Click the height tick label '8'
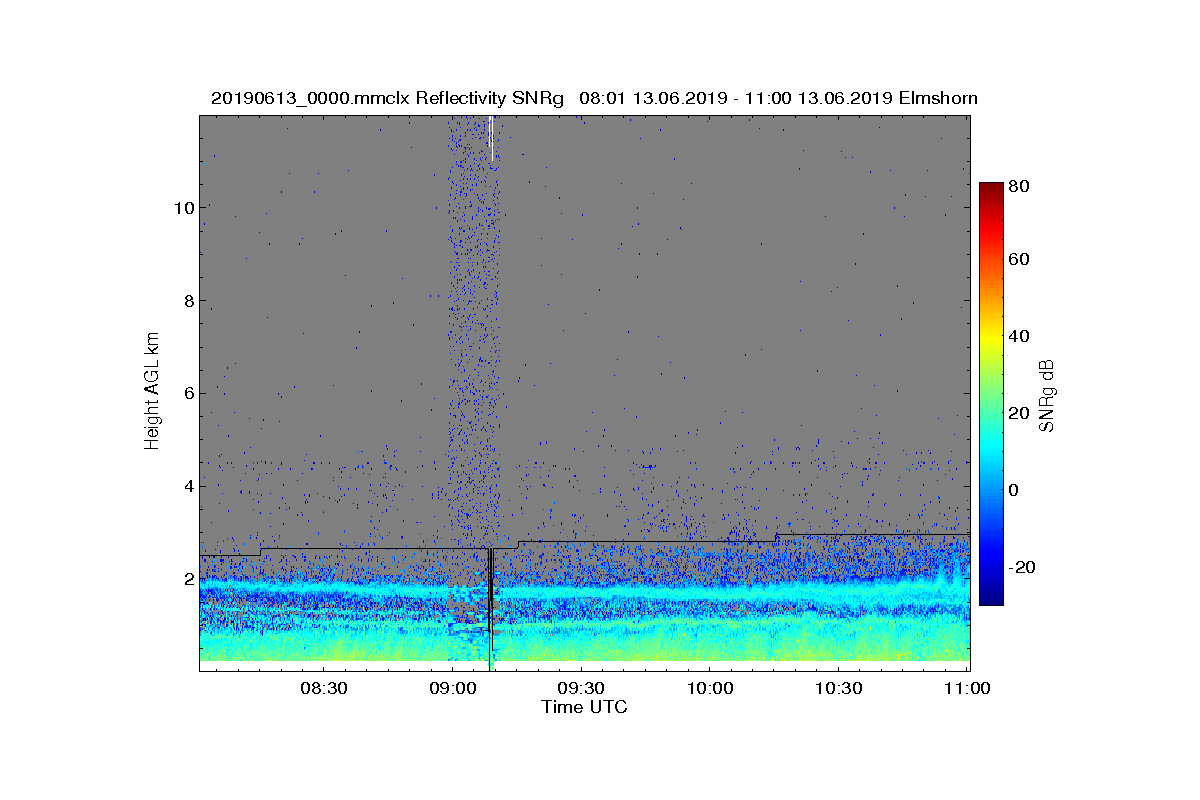1200x800 pixels. click(188, 301)
